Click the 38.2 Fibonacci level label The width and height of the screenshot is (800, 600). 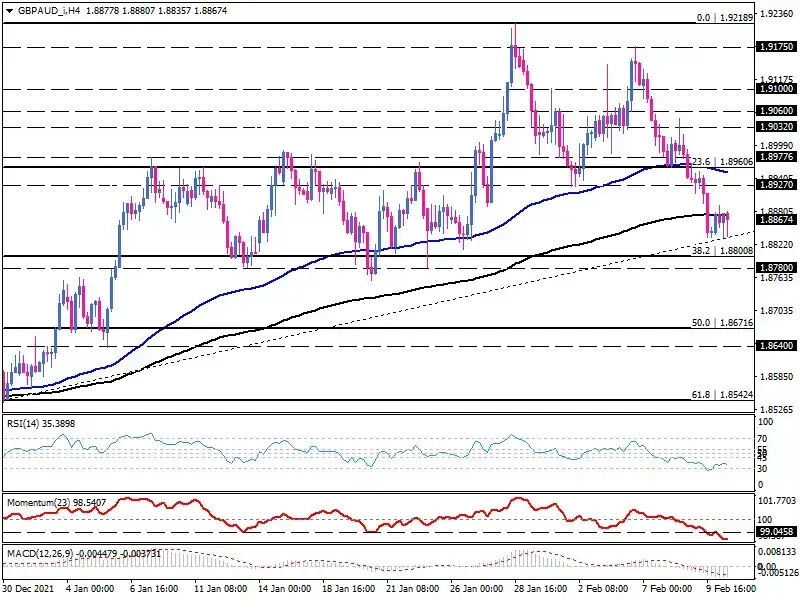pos(722,251)
